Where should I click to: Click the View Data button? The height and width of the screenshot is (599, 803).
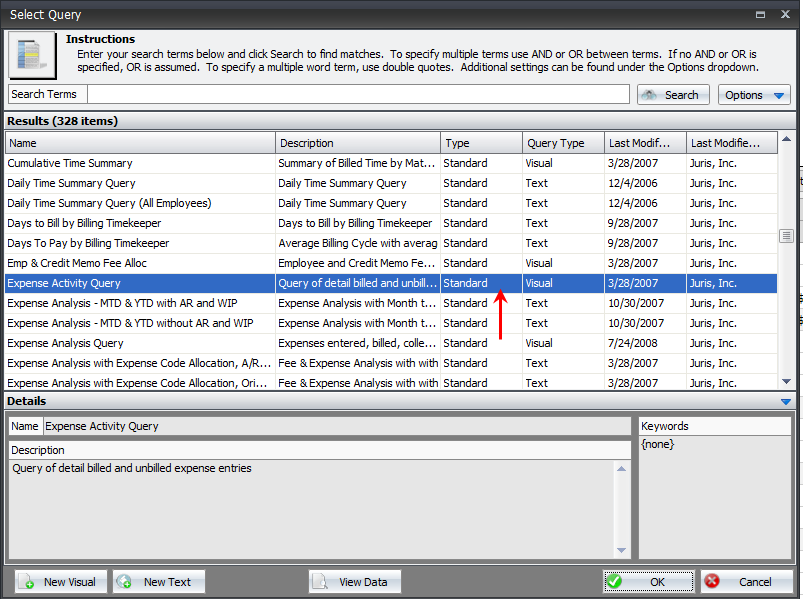354,582
